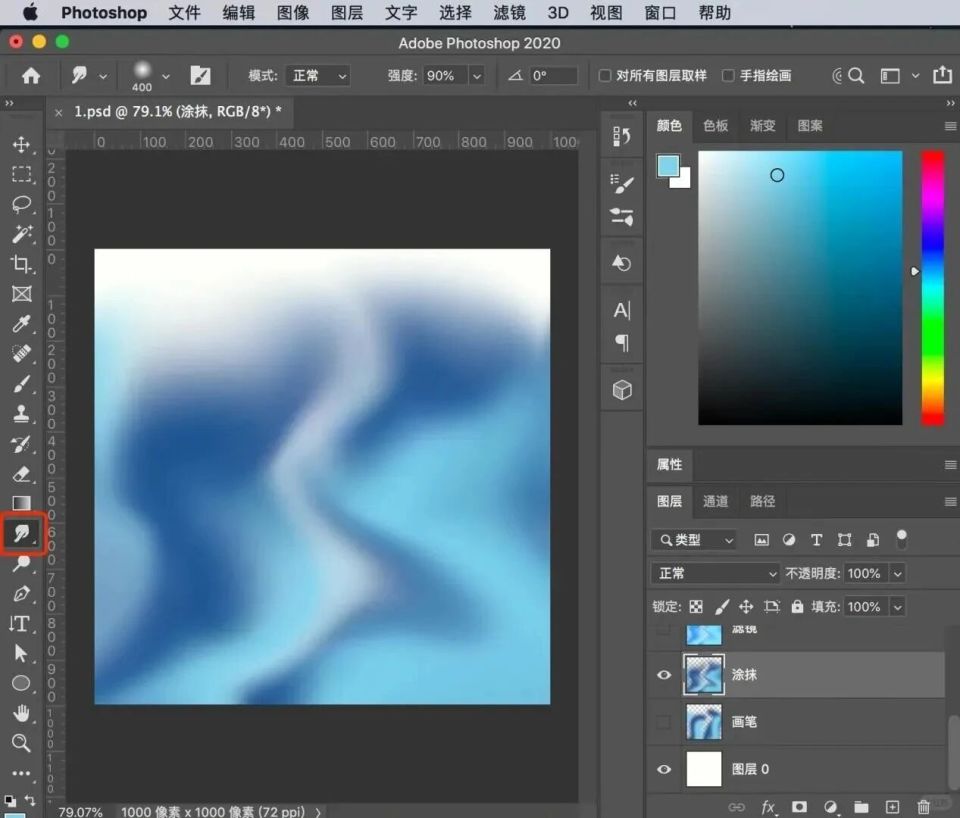Enable 手指绘画 checkbox
960x818 pixels.
click(x=728, y=76)
